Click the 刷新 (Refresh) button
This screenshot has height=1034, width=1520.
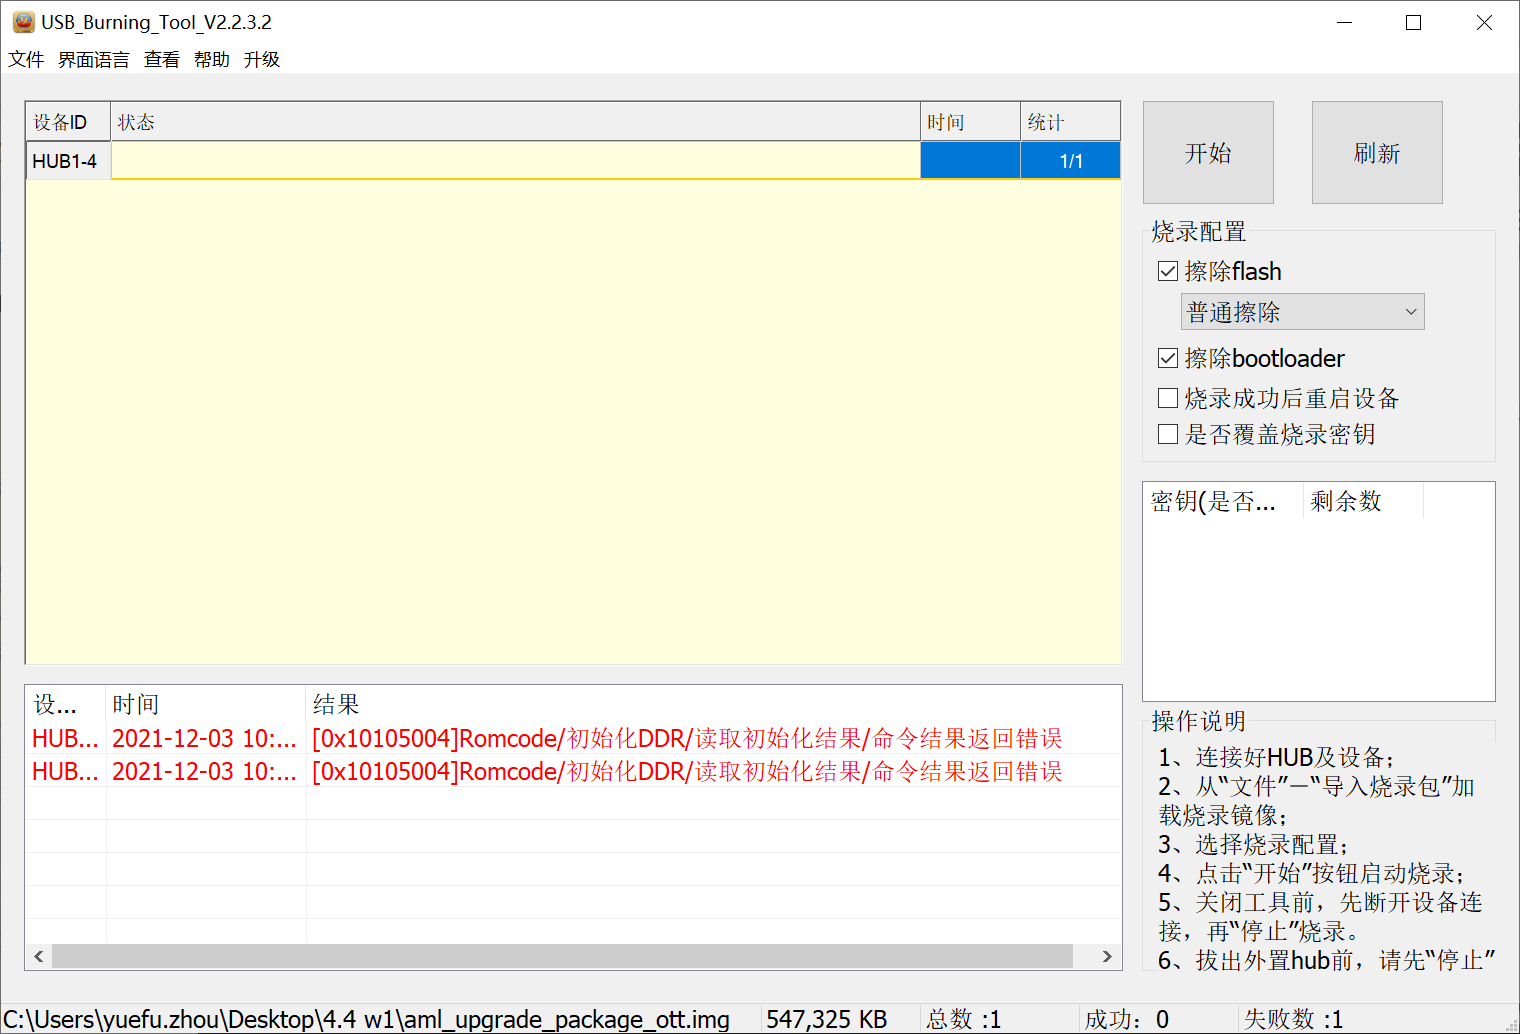[x=1376, y=152]
